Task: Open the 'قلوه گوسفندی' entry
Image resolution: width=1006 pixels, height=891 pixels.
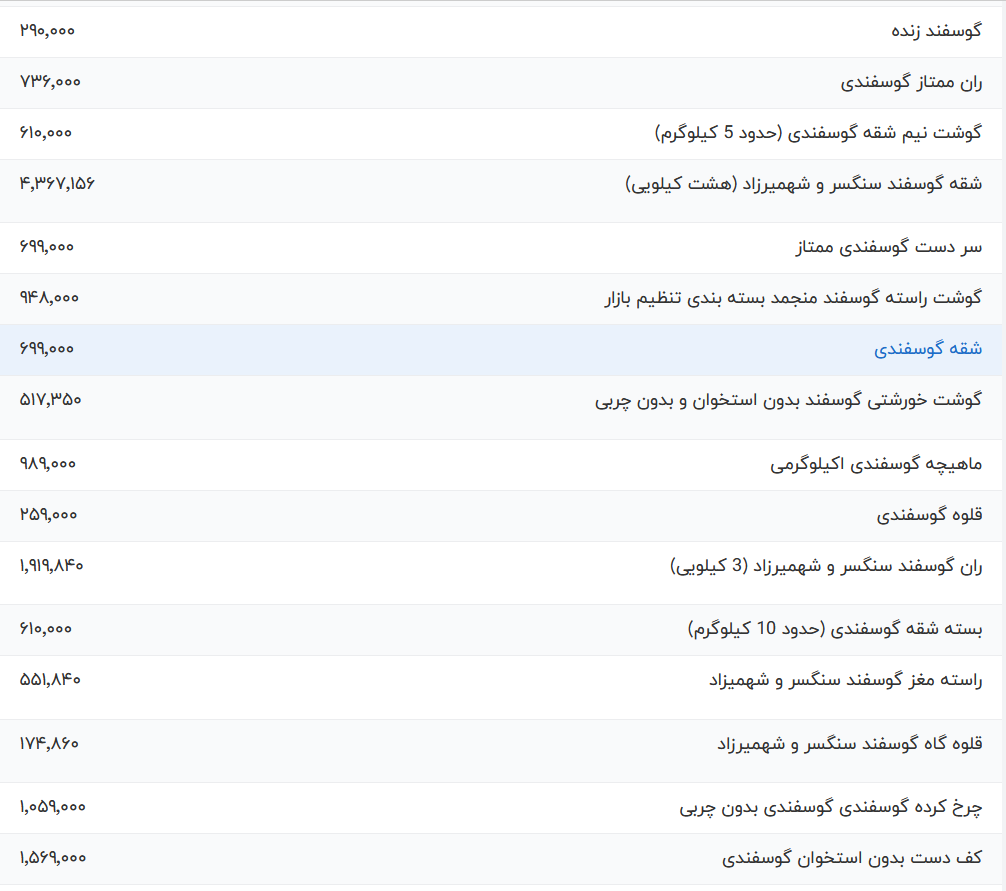Action: pos(929,515)
